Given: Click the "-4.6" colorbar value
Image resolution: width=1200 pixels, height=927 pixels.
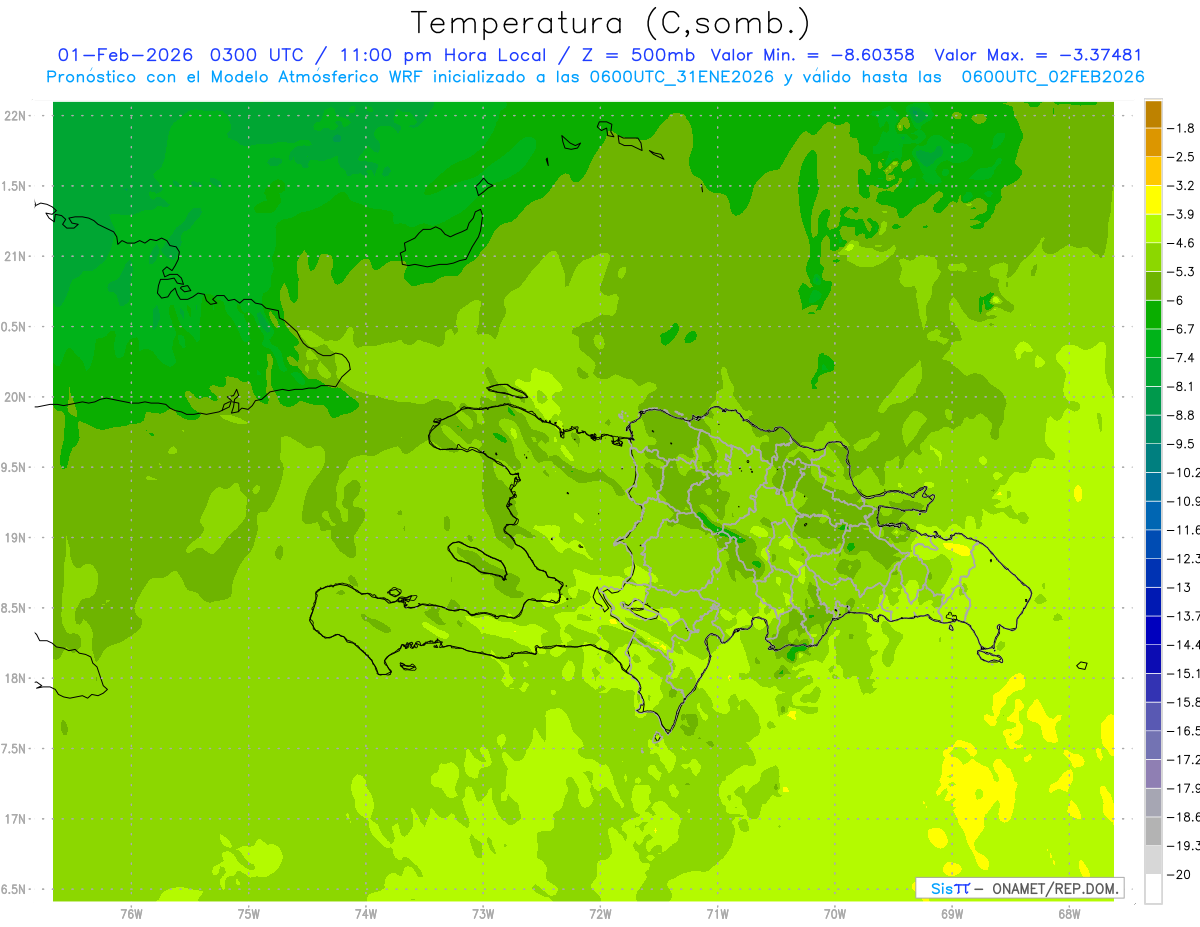Looking at the screenshot, I should pyautogui.click(x=1181, y=243).
